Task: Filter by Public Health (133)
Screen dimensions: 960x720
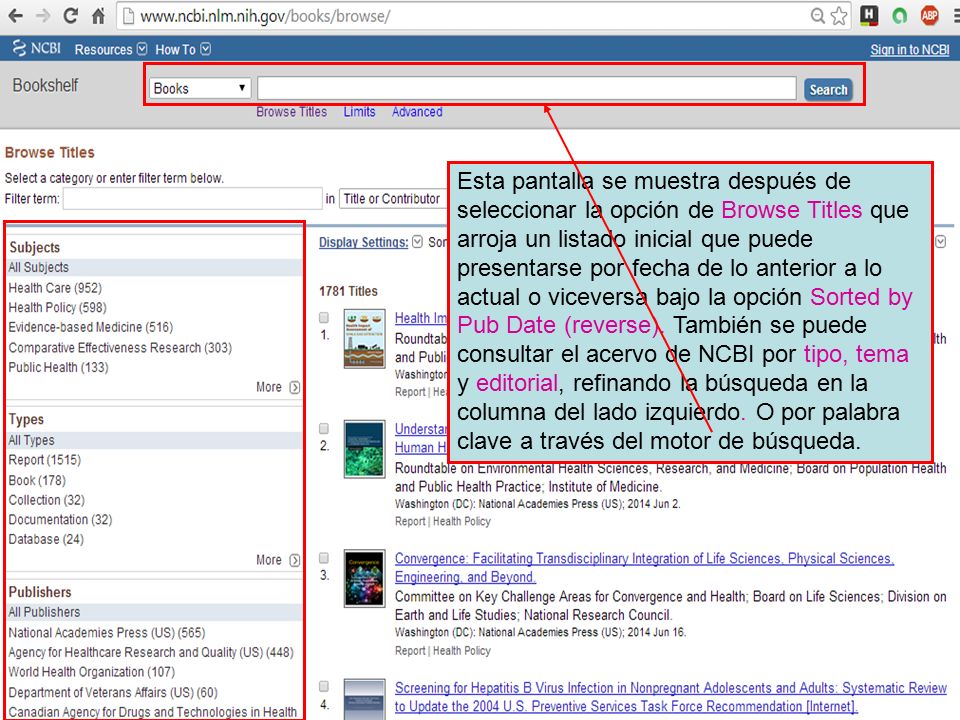Action: tap(58, 367)
